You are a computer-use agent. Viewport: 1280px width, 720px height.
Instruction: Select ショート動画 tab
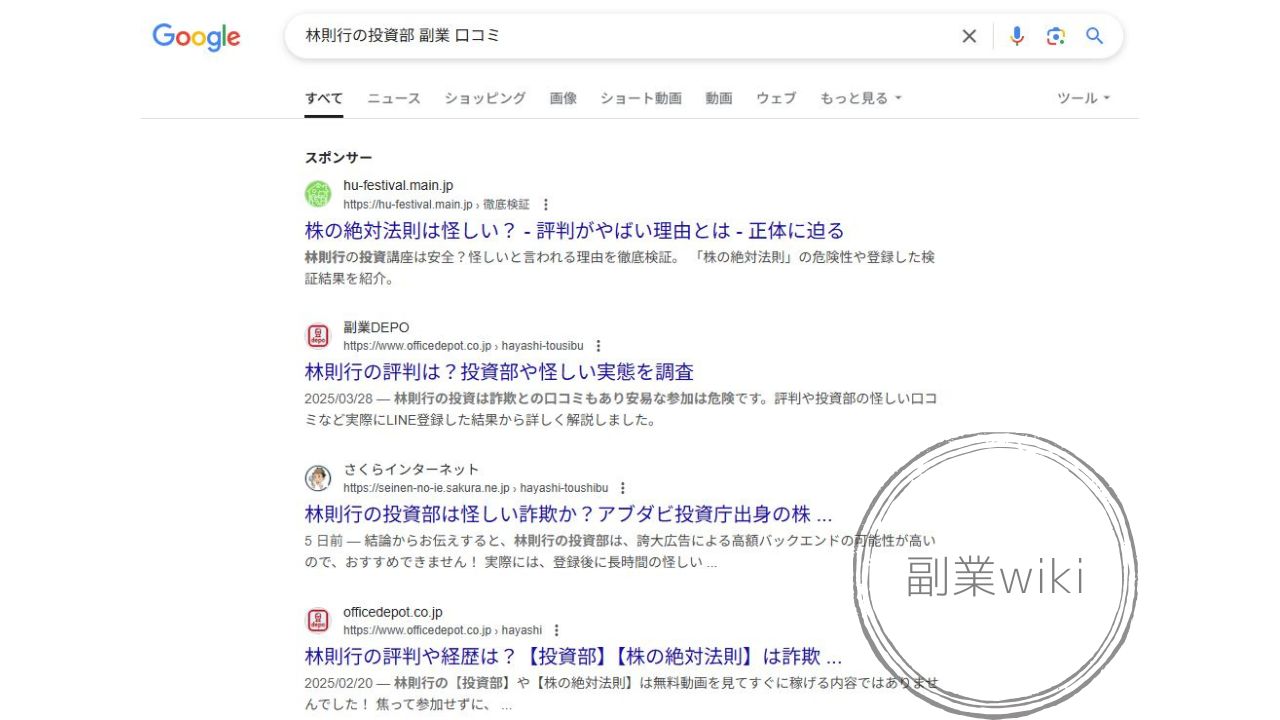pos(641,98)
